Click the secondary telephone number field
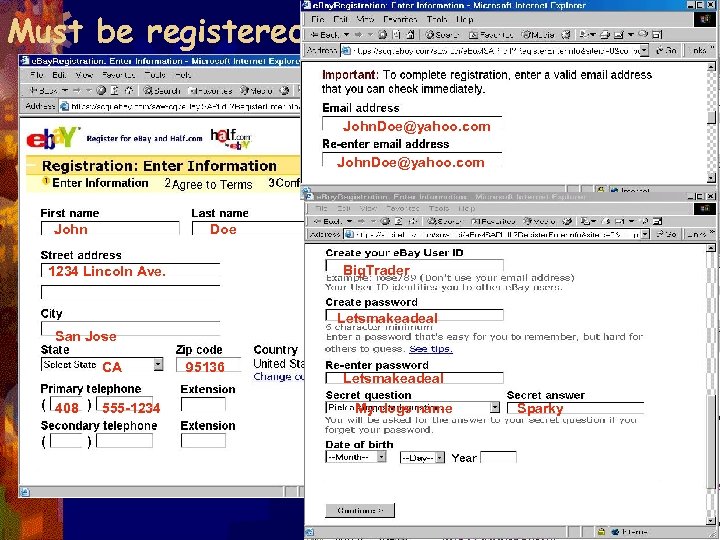 (124, 441)
